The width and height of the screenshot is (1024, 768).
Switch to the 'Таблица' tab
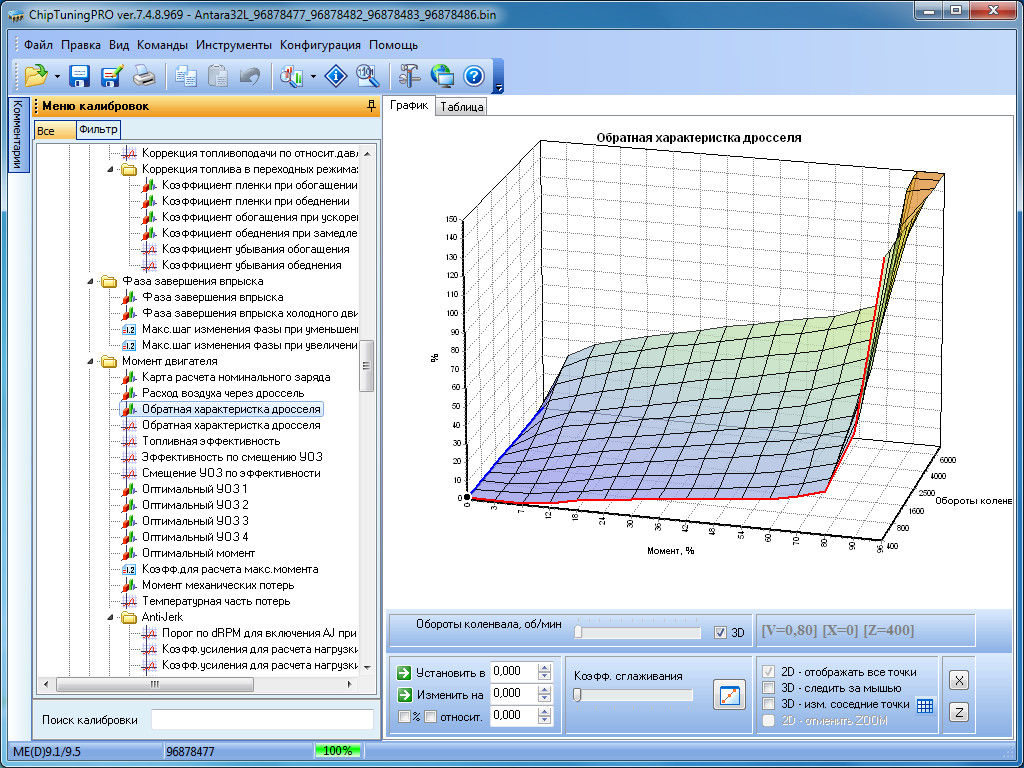coord(461,107)
